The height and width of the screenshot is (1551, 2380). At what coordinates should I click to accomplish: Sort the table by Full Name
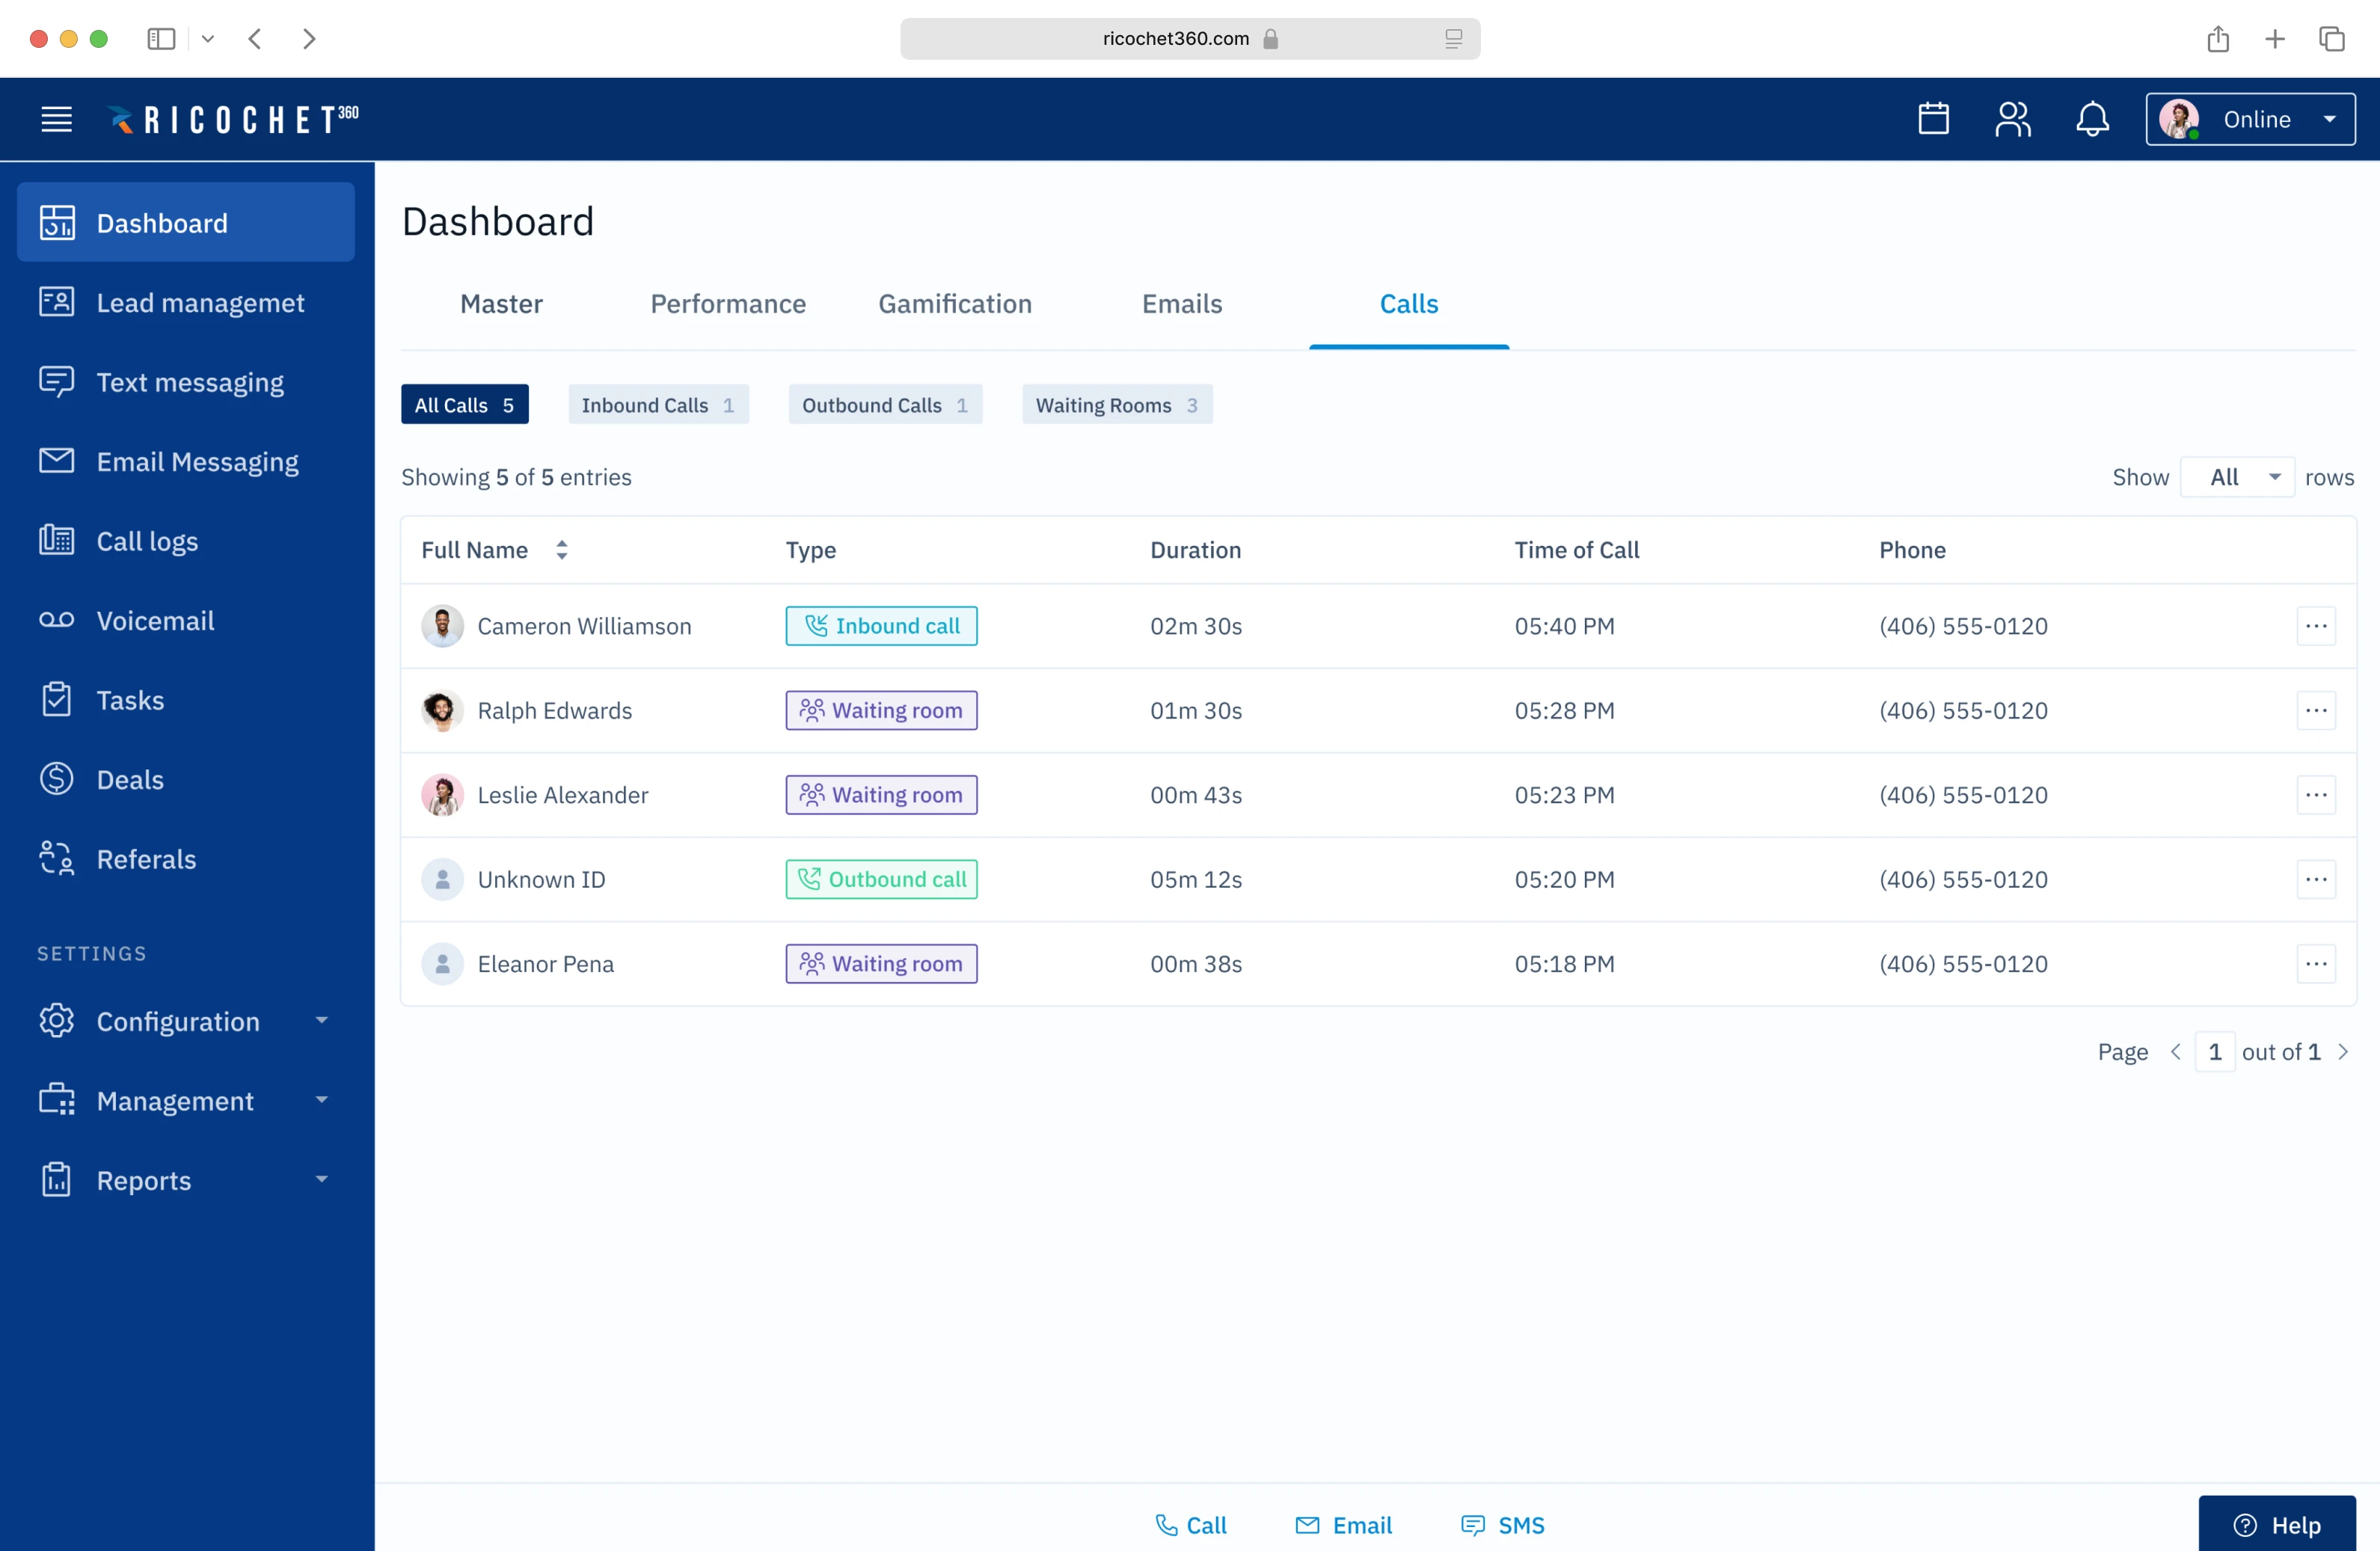coord(561,550)
